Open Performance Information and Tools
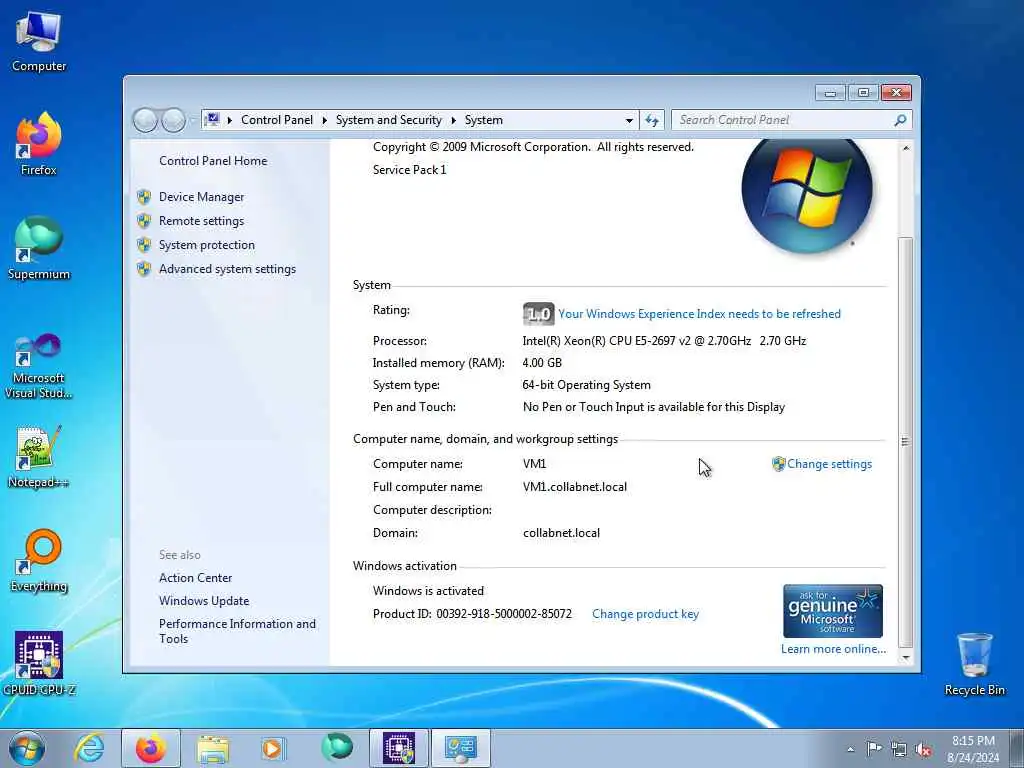This screenshot has width=1024, height=768. [x=237, y=632]
